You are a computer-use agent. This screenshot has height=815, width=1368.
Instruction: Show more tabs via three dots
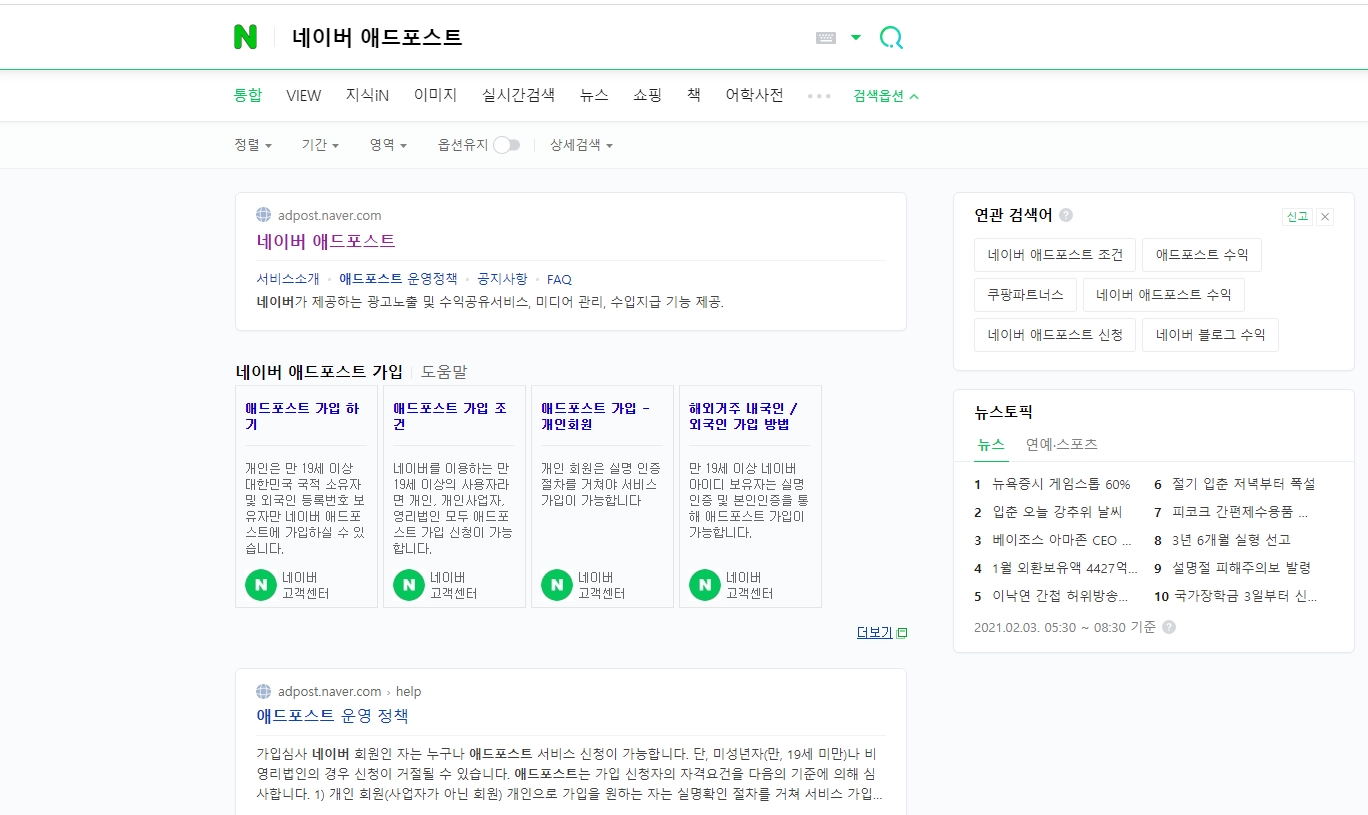(x=819, y=96)
